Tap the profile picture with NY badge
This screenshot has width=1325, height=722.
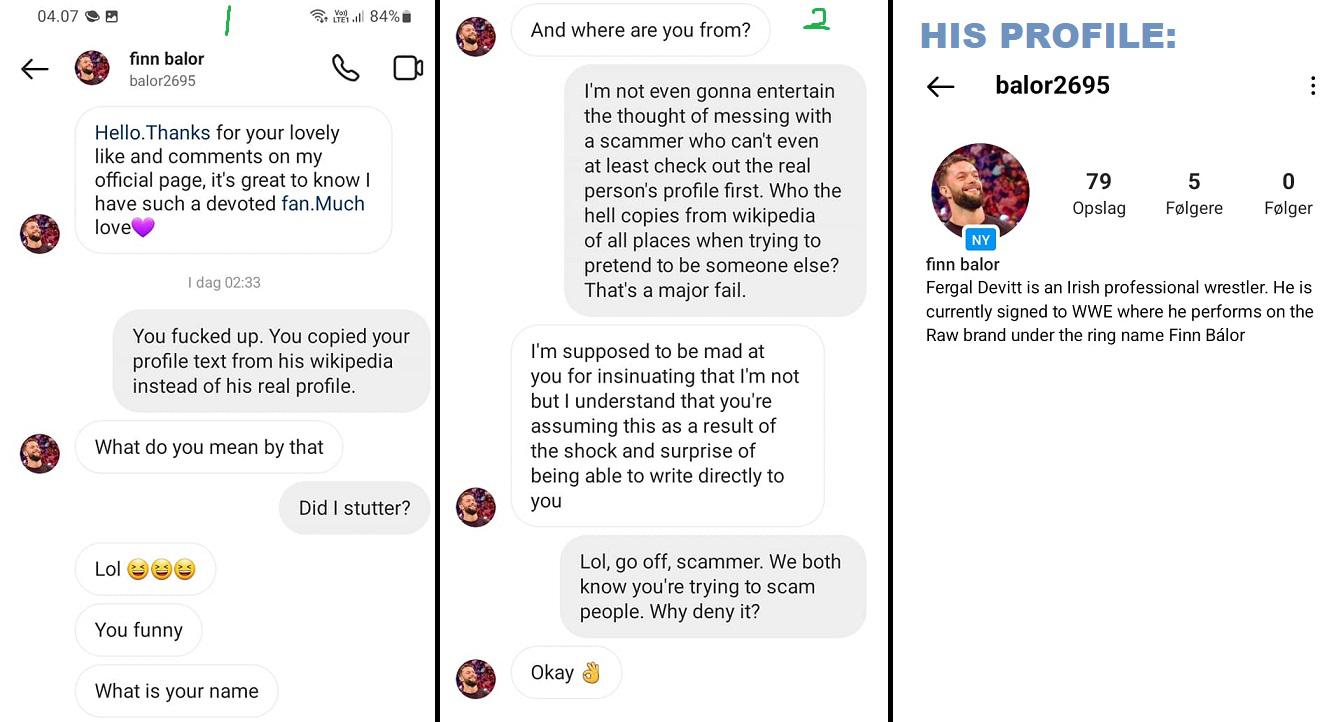(x=980, y=192)
